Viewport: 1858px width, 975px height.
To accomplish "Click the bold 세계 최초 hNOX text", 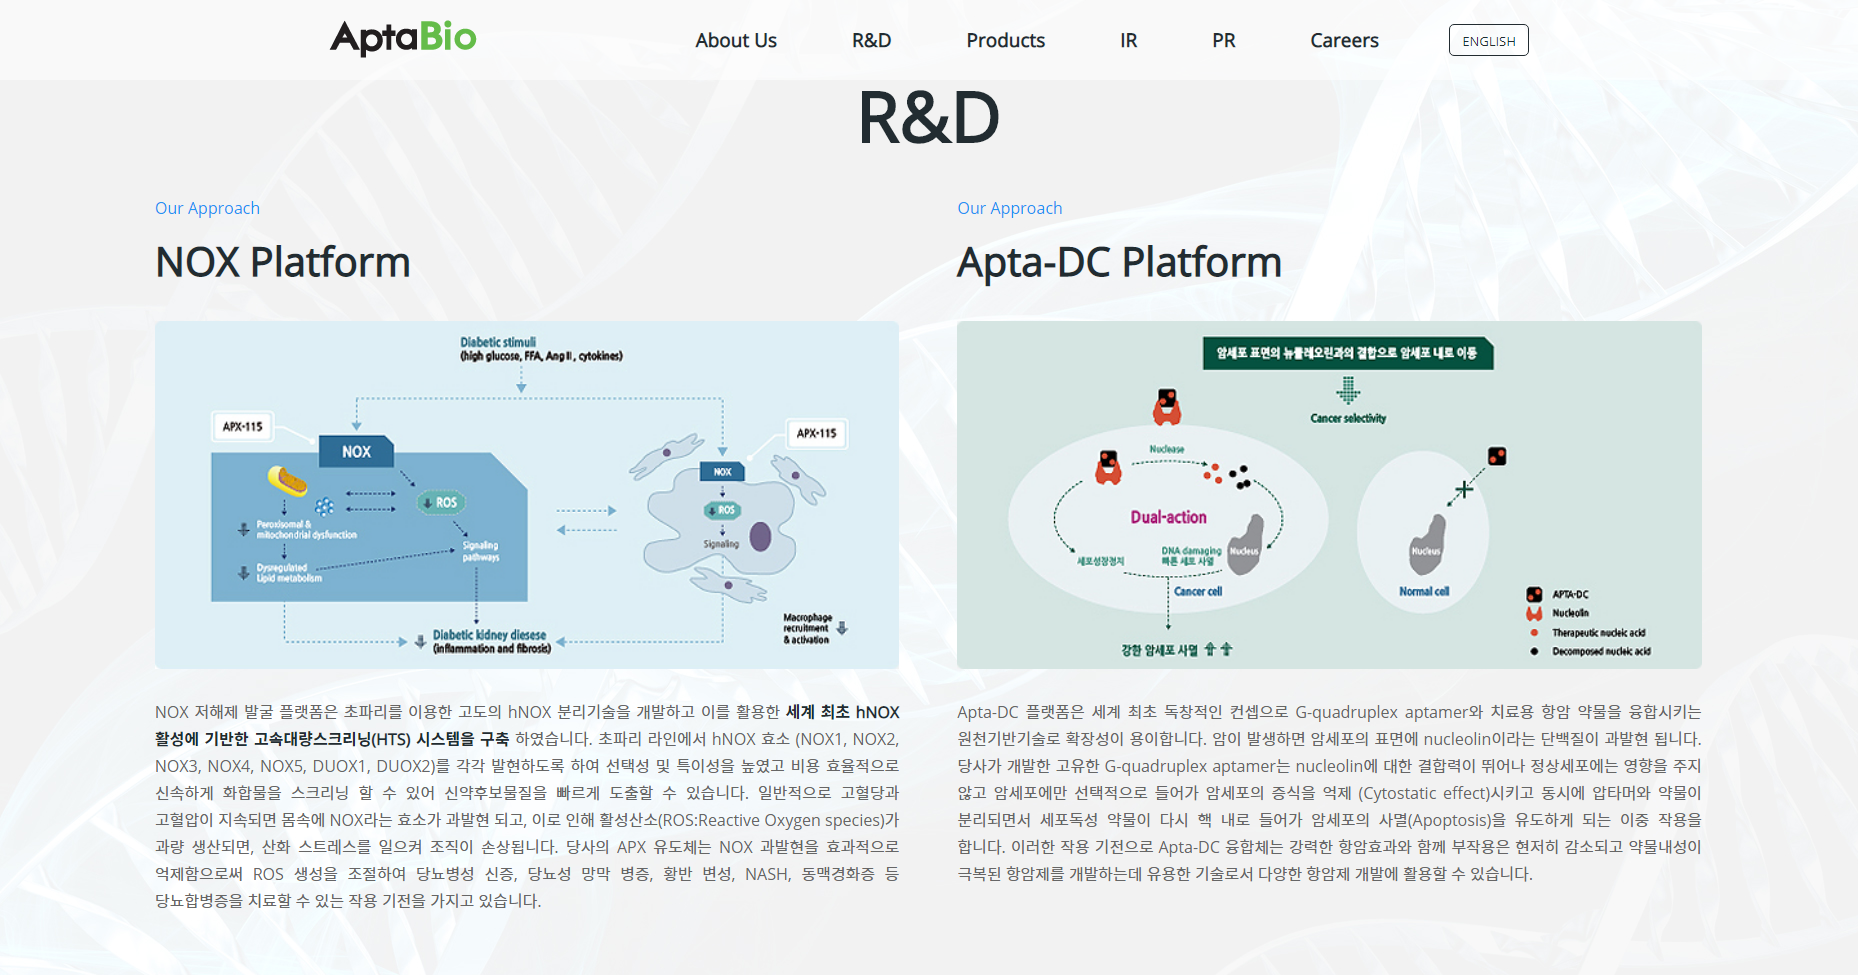I will pos(843,712).
